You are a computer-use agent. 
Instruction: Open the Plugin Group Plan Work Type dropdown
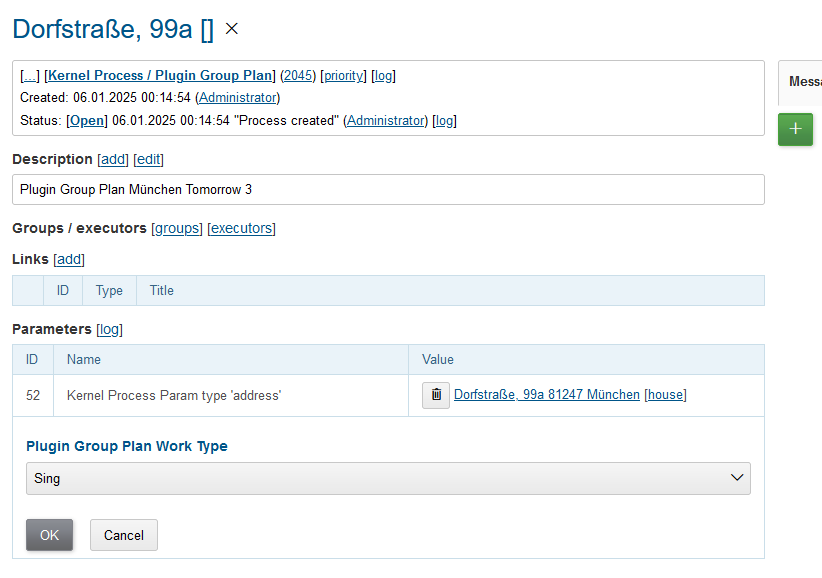point(388,478)
